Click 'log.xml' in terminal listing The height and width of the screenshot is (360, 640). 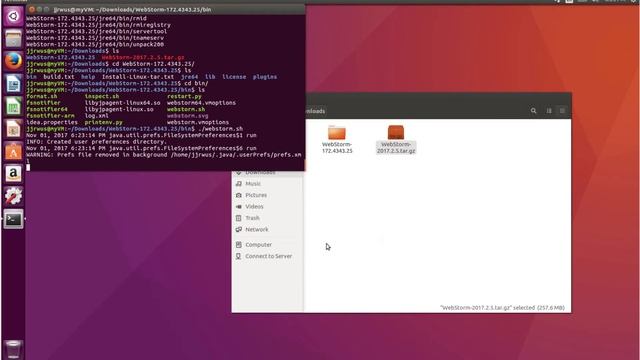[96, 116]
